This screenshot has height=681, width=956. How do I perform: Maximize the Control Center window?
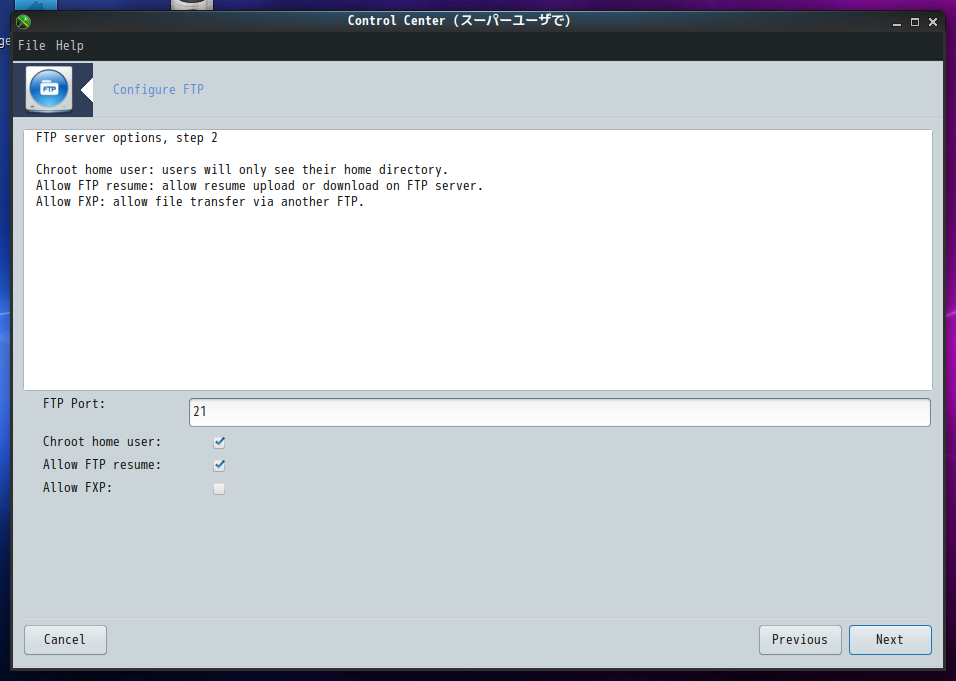coord(915,22)
